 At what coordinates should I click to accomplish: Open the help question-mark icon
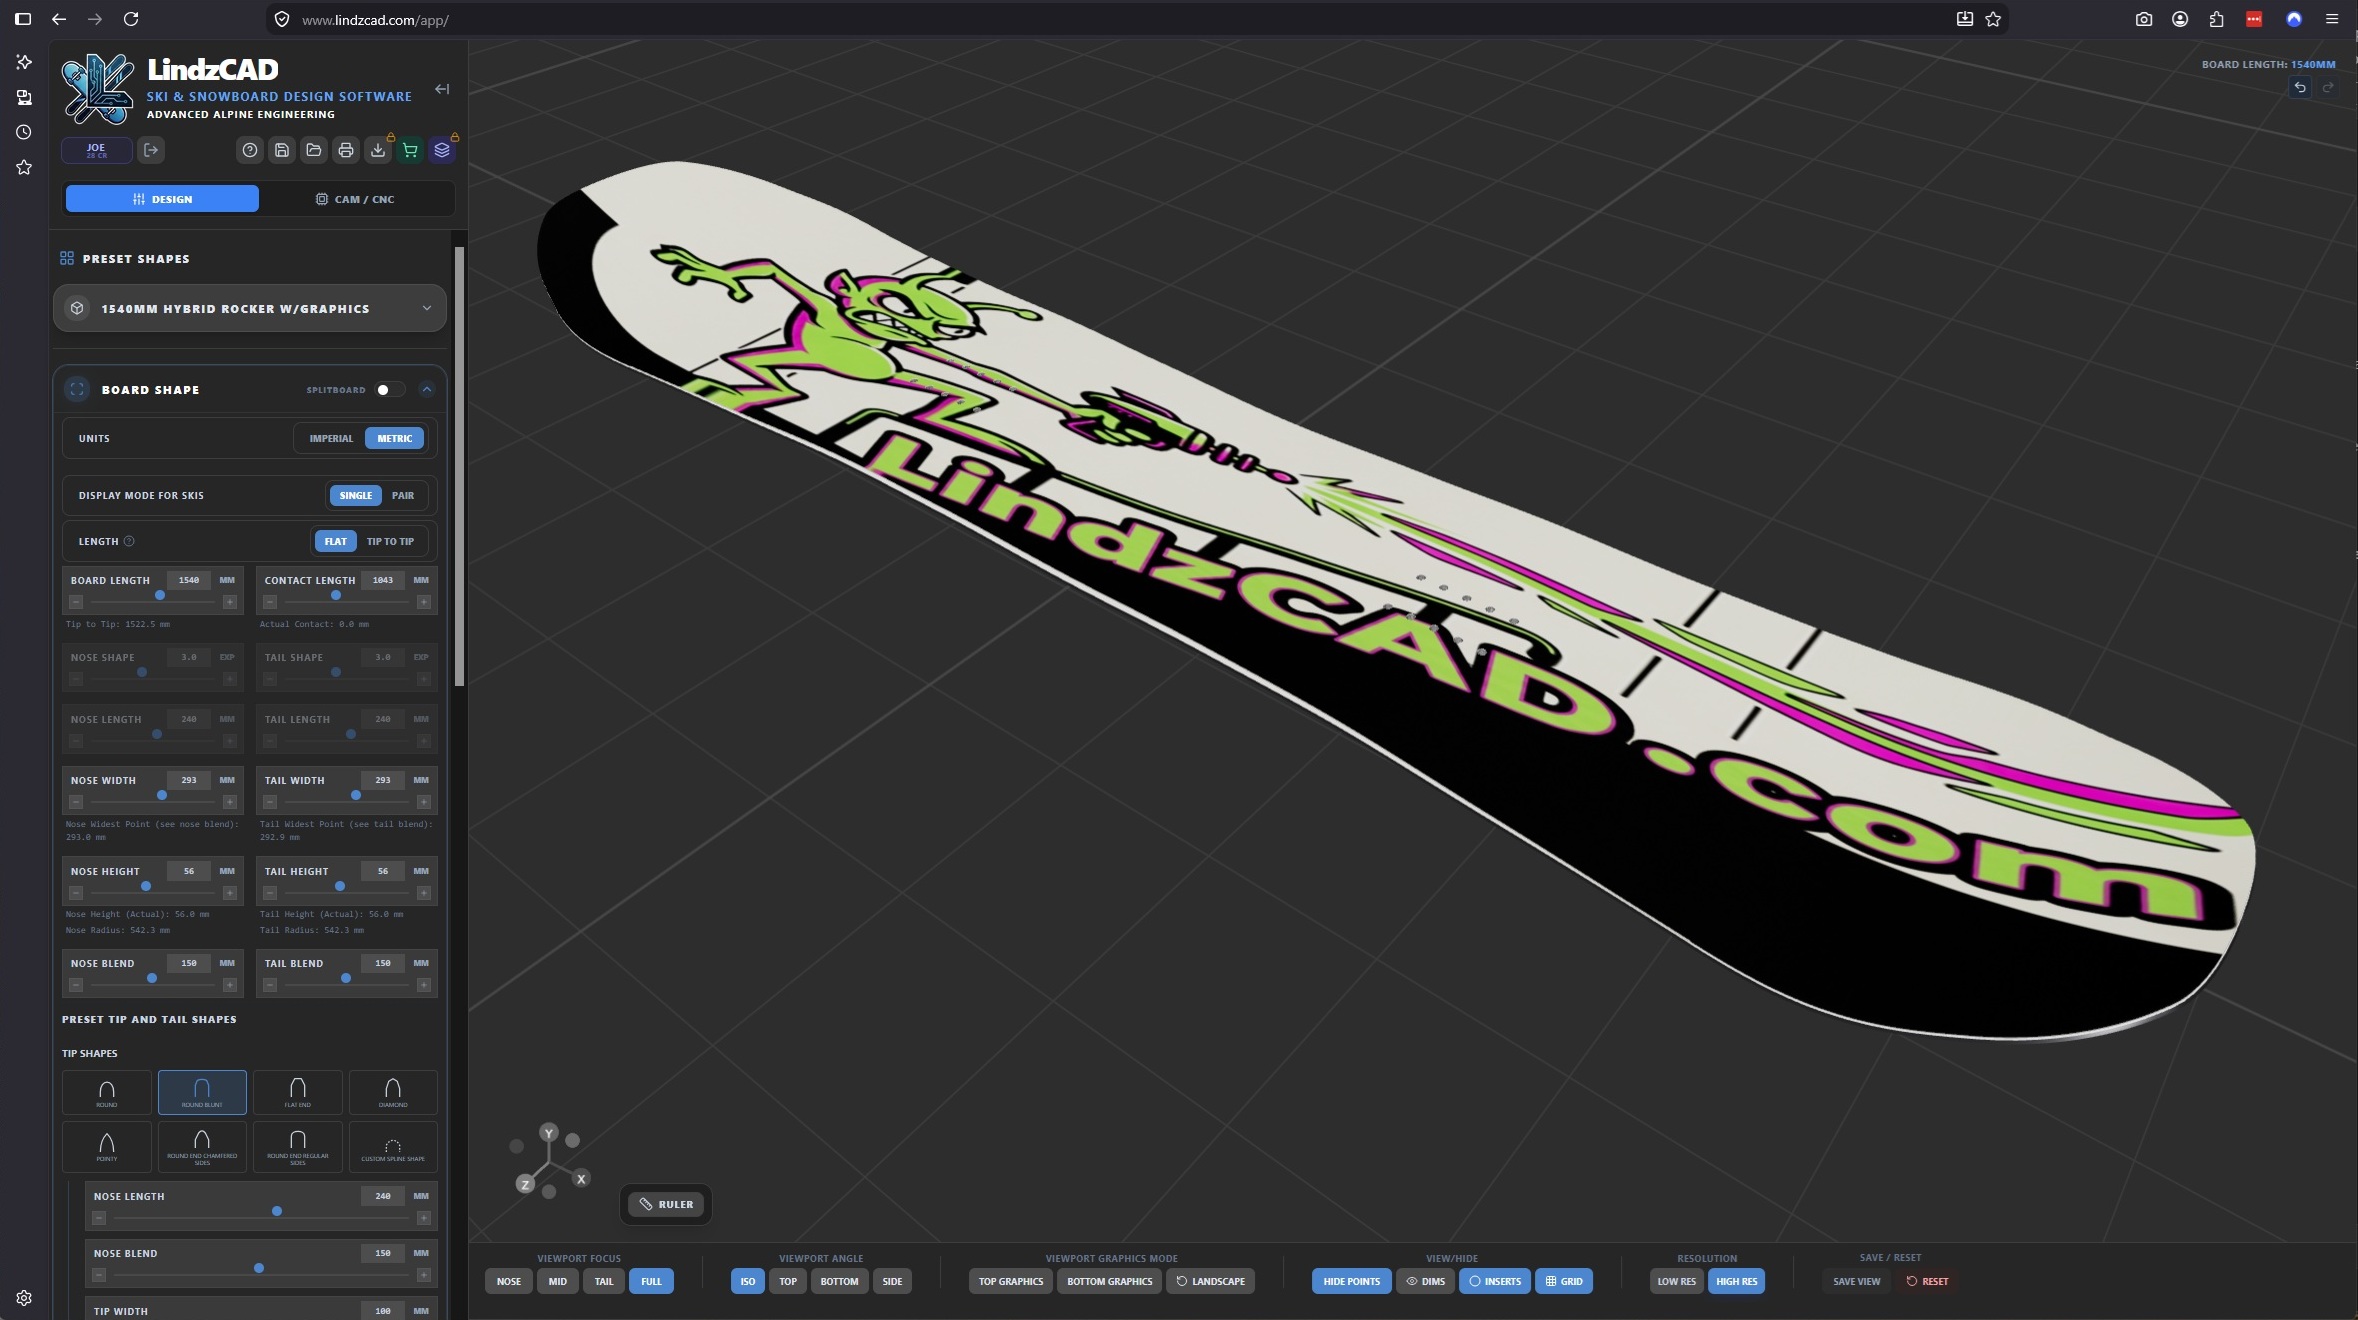tap(250, 150)
